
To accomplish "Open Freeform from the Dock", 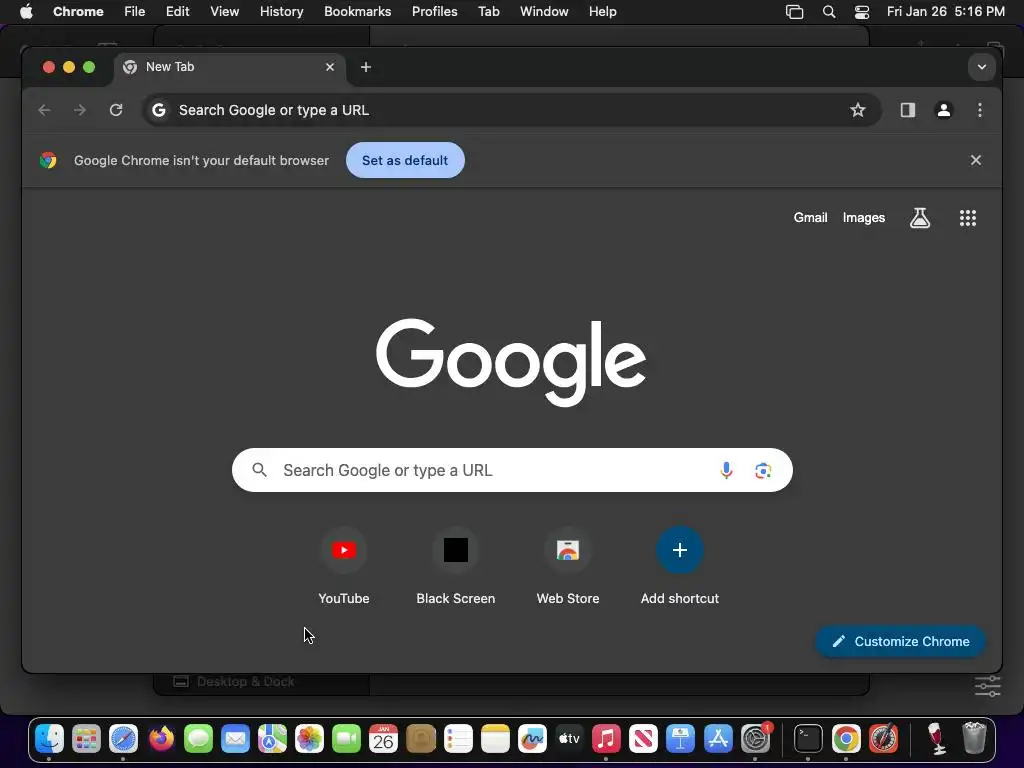I will 532,739.
